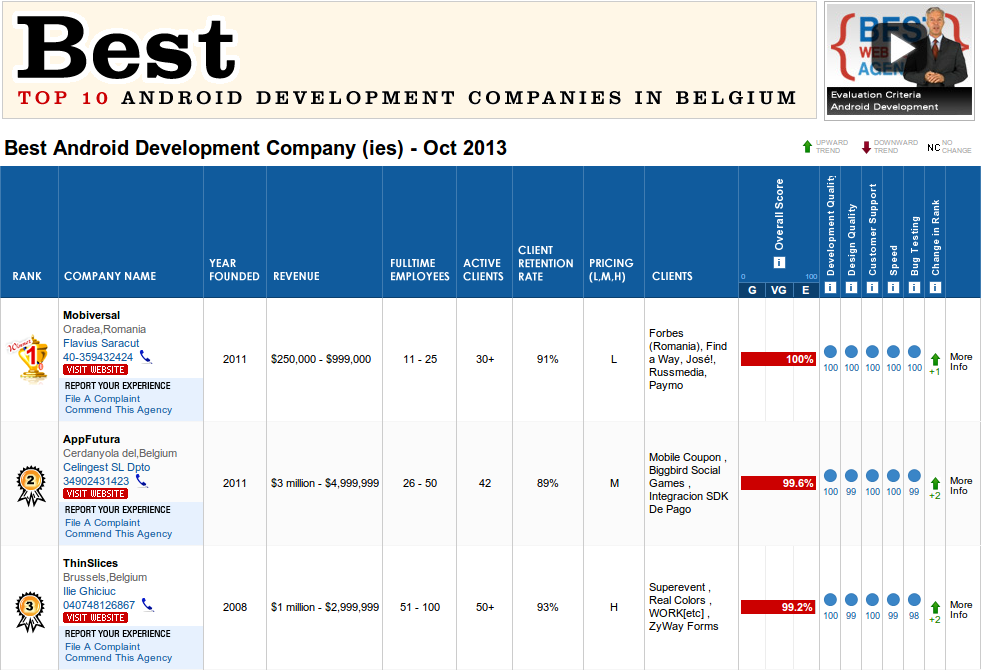Click the info icon under Overall Score
Image resolution: width=982 pixels, height=670 pixels.
tap(779, 263)
